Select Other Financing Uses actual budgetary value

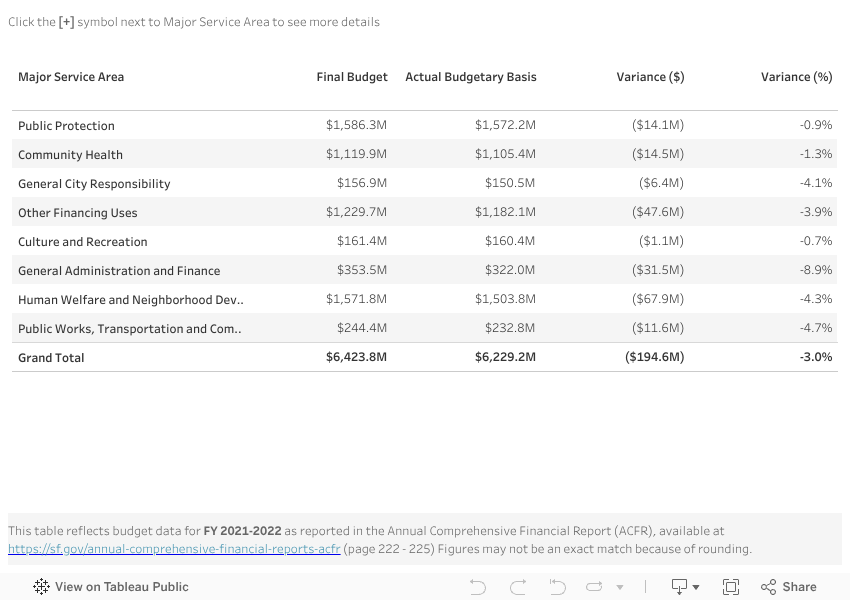click(505, 213)
